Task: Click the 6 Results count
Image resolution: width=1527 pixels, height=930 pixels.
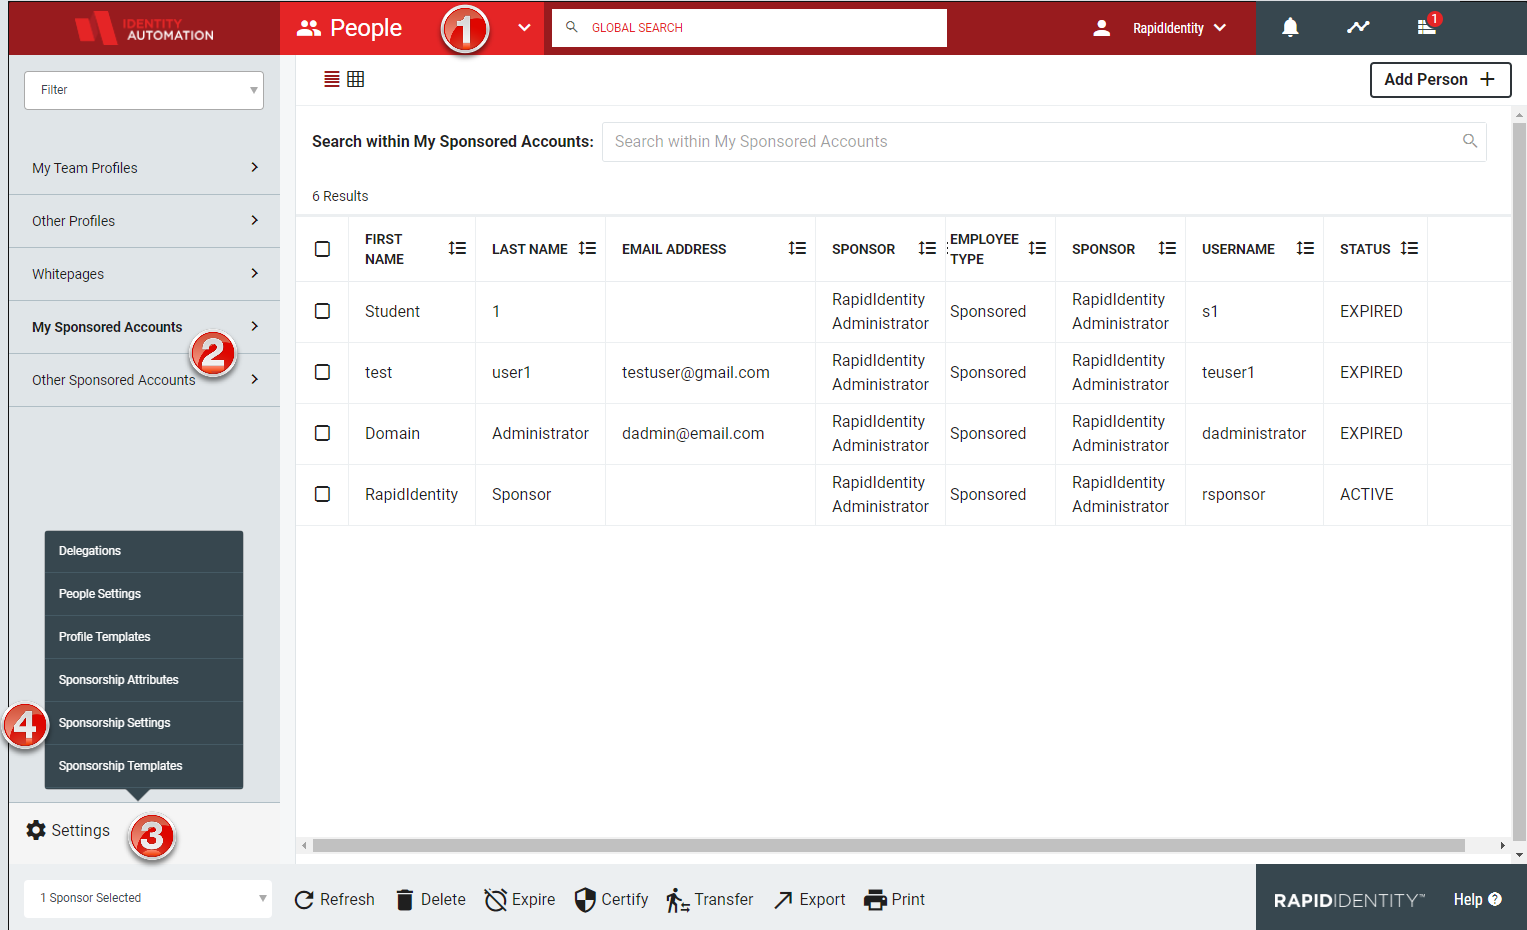Action: click(x=340, y=196)
